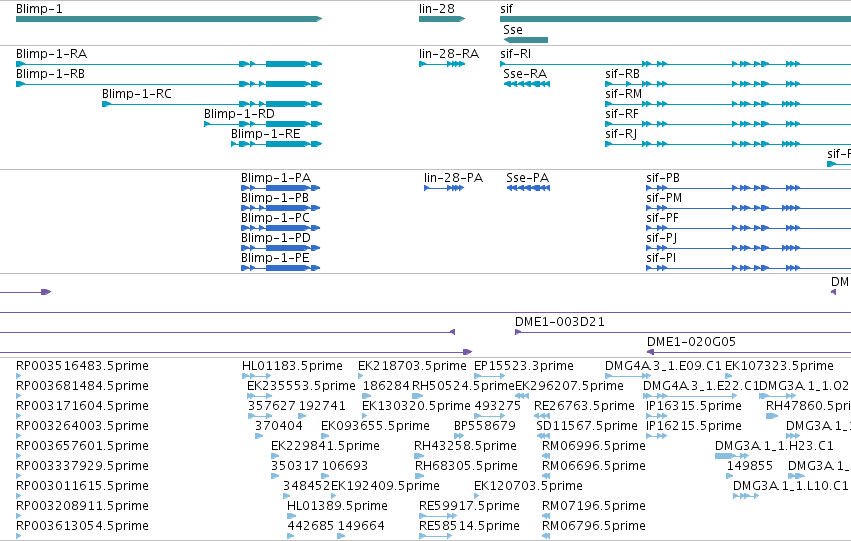Screen dimensions: 851x541
Task: Open the lin-28-RA transcript
Action: 449,54
